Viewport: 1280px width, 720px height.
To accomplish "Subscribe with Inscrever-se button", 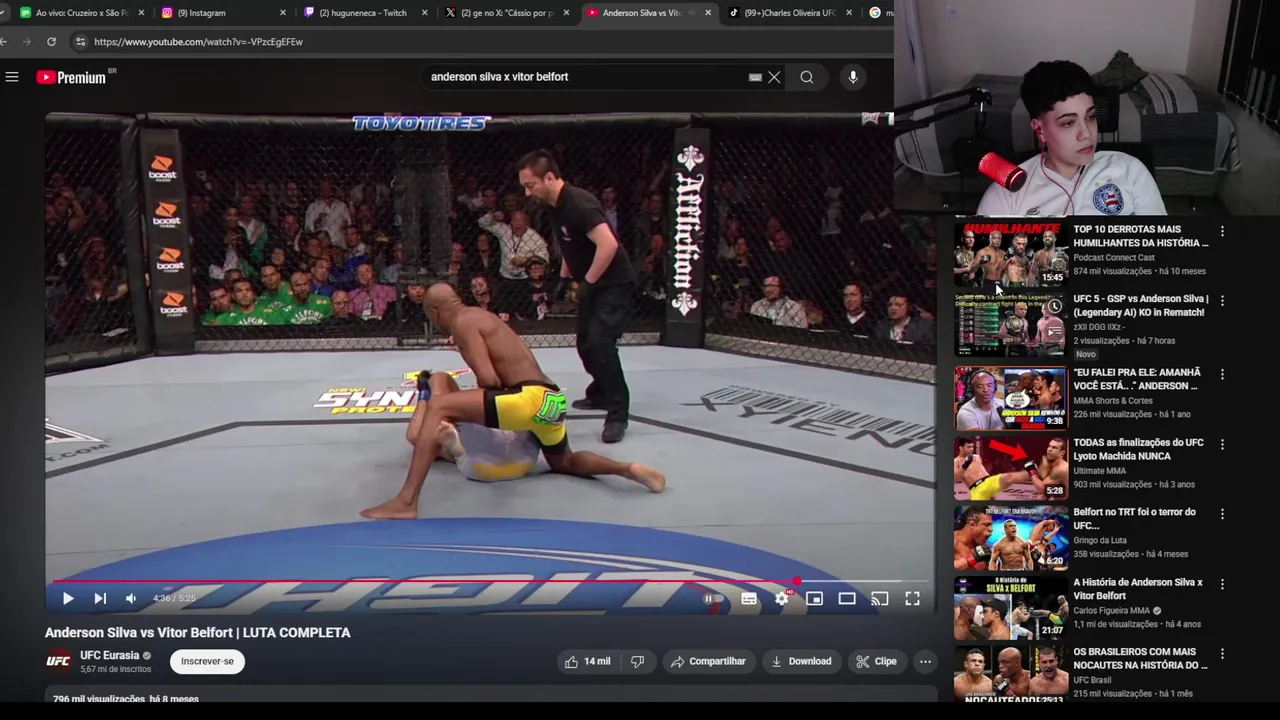I will coord(207,661).
